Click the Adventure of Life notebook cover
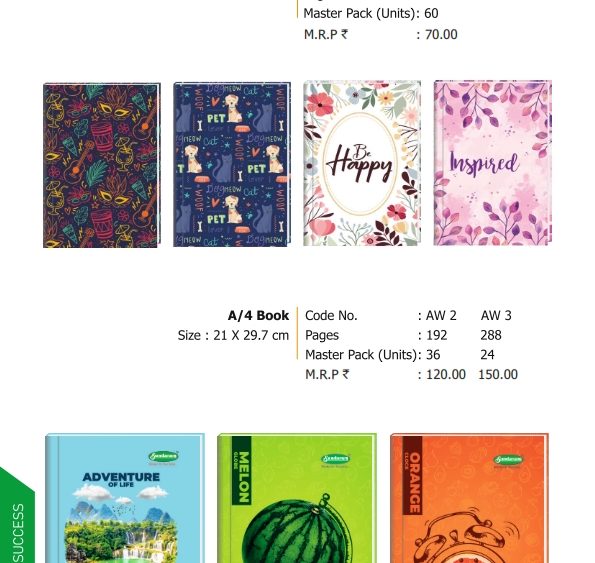The image size is (595, 563). pos(125,498)
